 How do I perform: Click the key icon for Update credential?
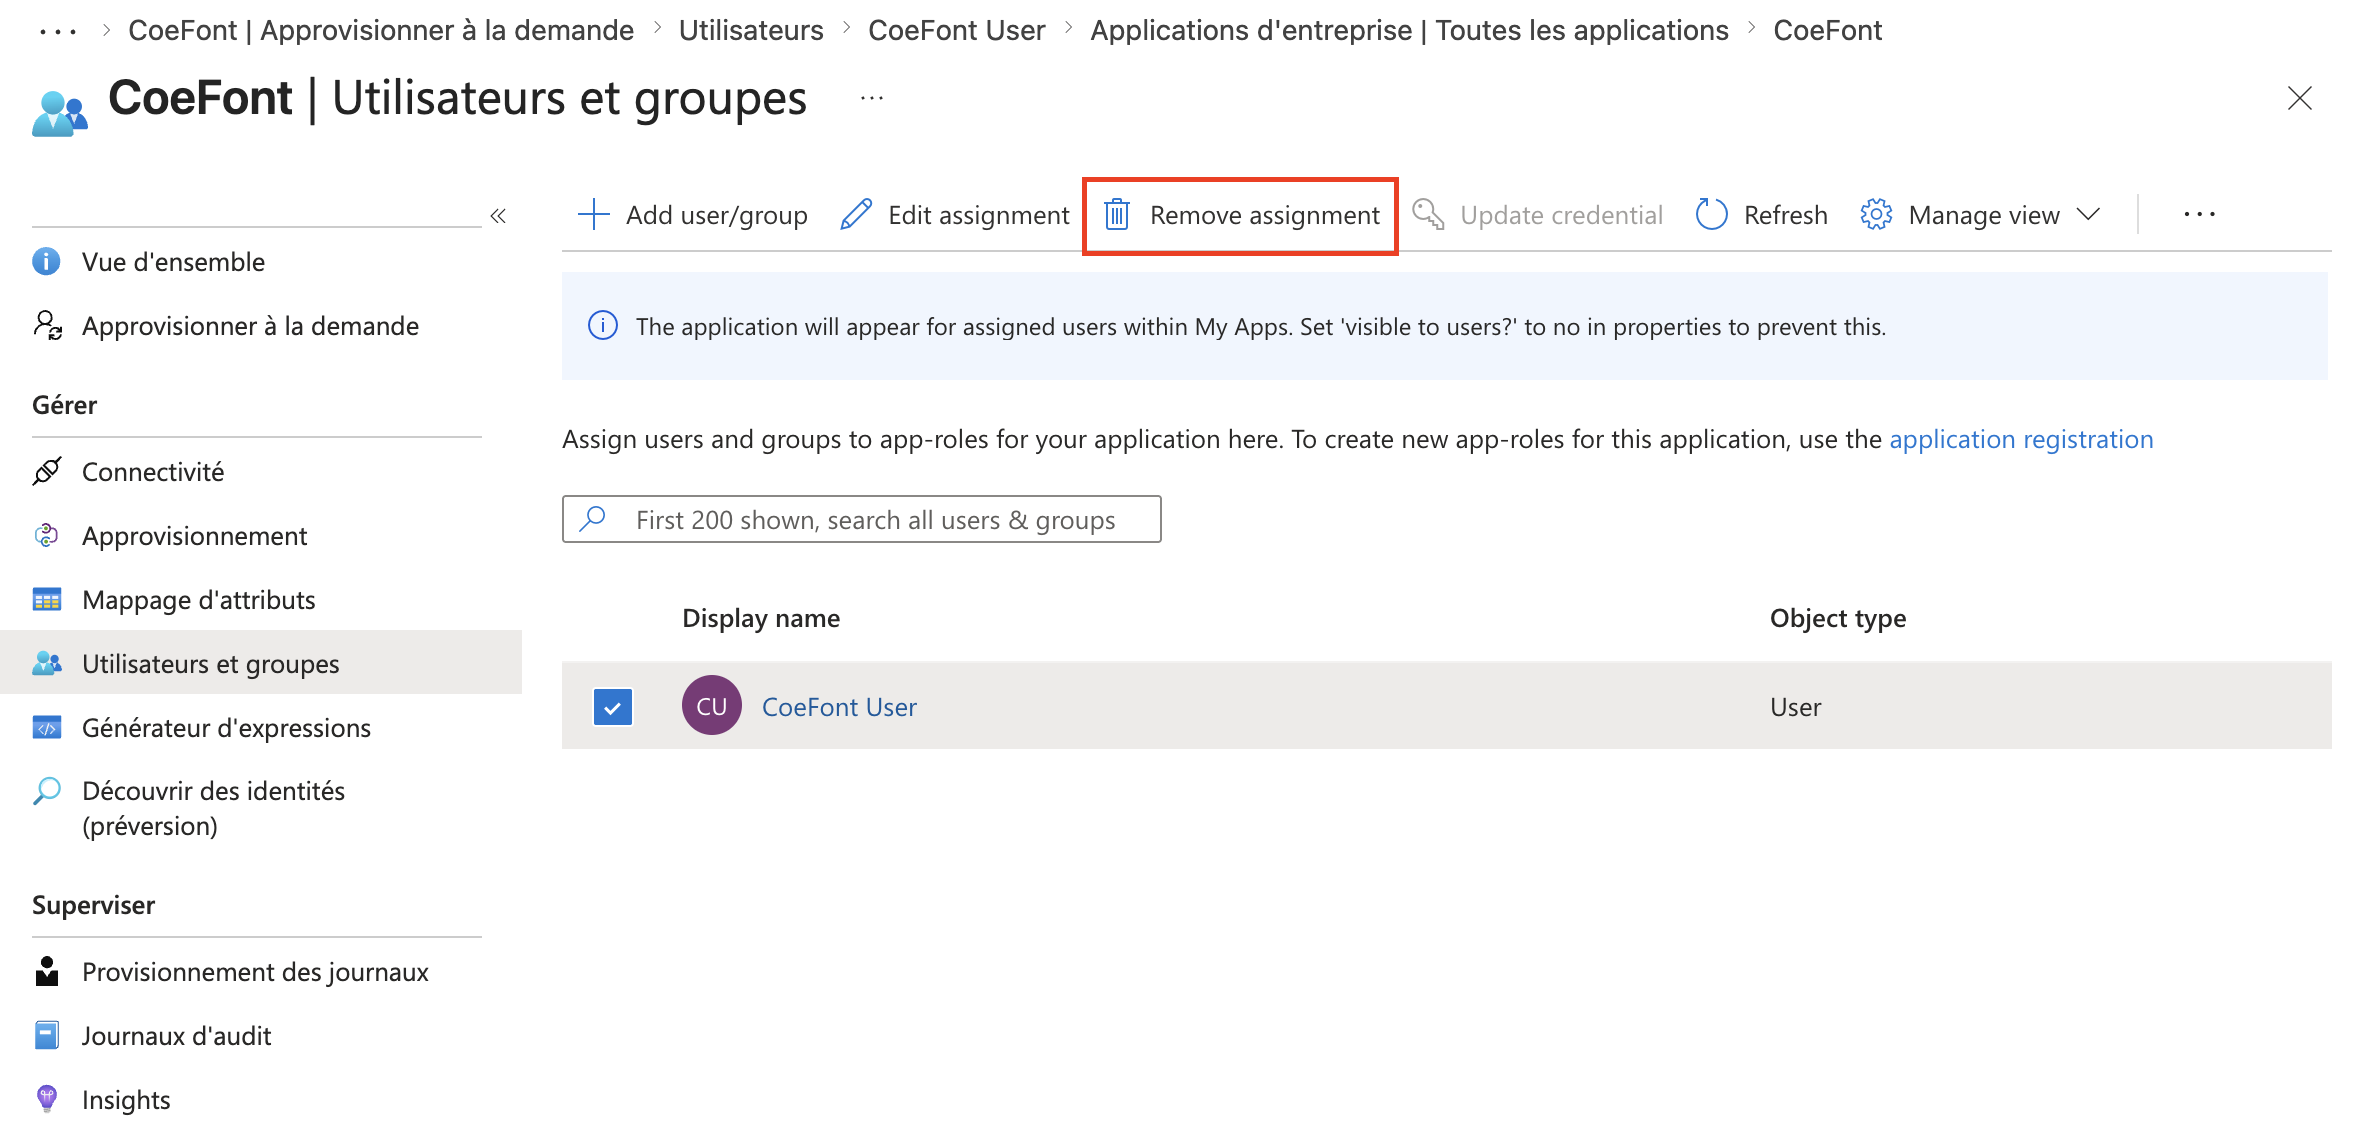1428,215
